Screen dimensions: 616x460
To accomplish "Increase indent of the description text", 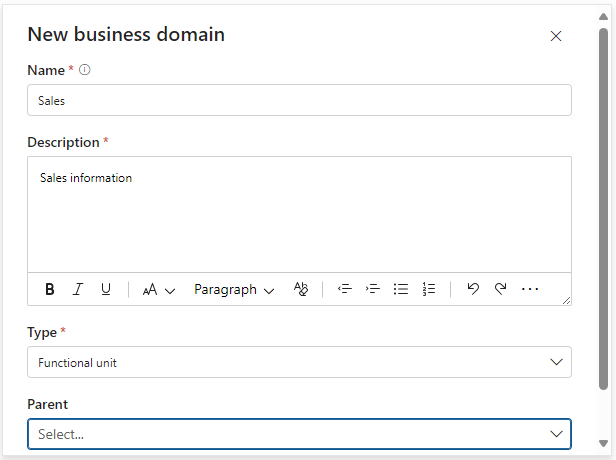I will point(373,289).
